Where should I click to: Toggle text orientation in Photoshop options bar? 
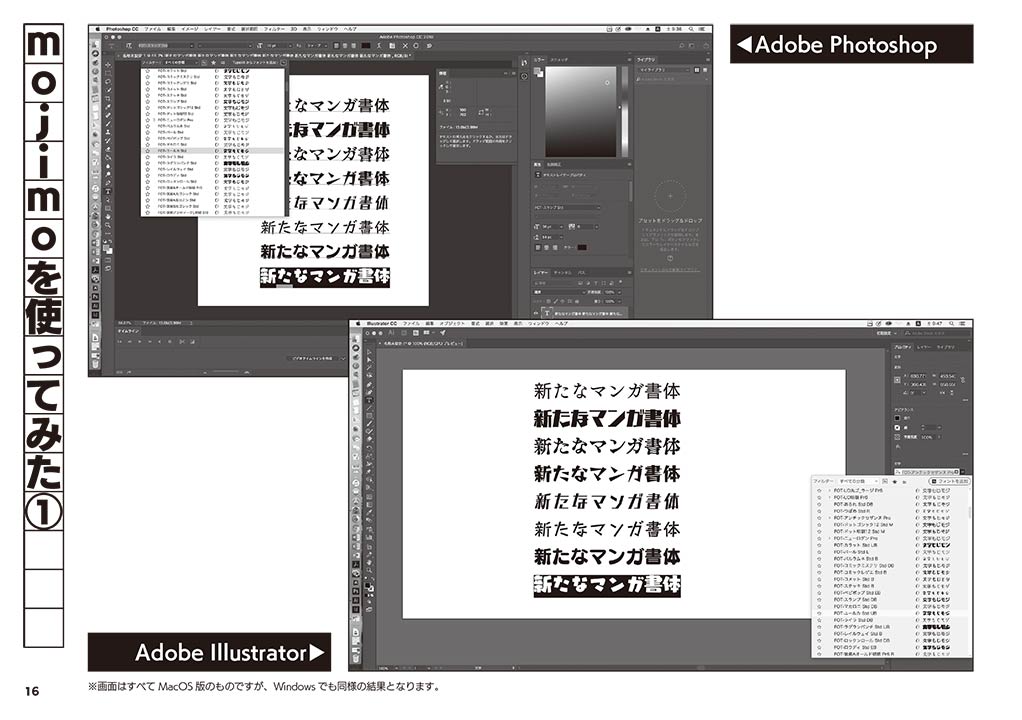click(128, 46)
